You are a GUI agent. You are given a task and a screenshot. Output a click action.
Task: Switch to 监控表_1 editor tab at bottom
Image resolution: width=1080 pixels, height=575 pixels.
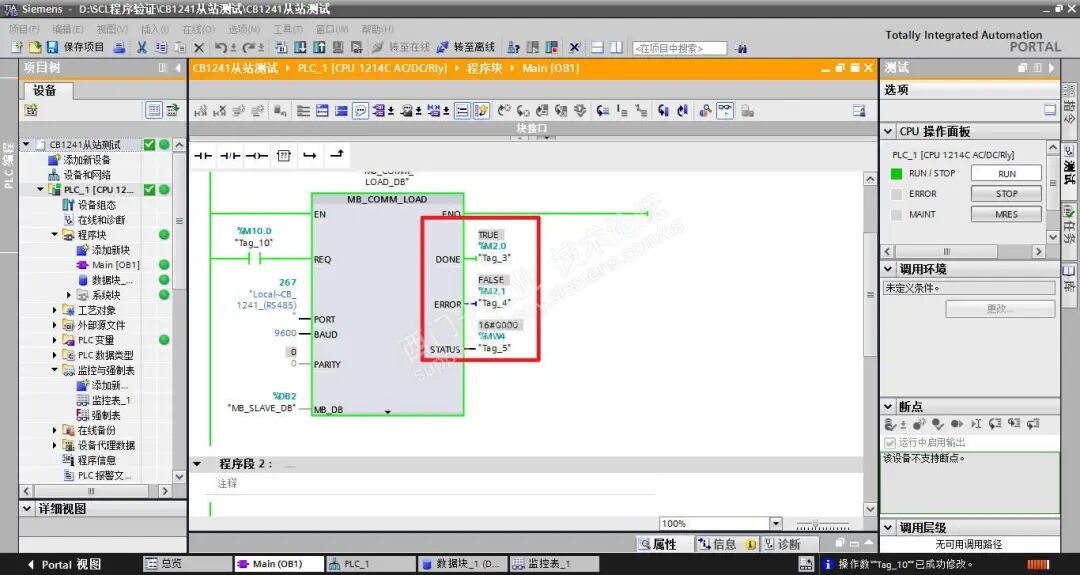tap(554, 564)
